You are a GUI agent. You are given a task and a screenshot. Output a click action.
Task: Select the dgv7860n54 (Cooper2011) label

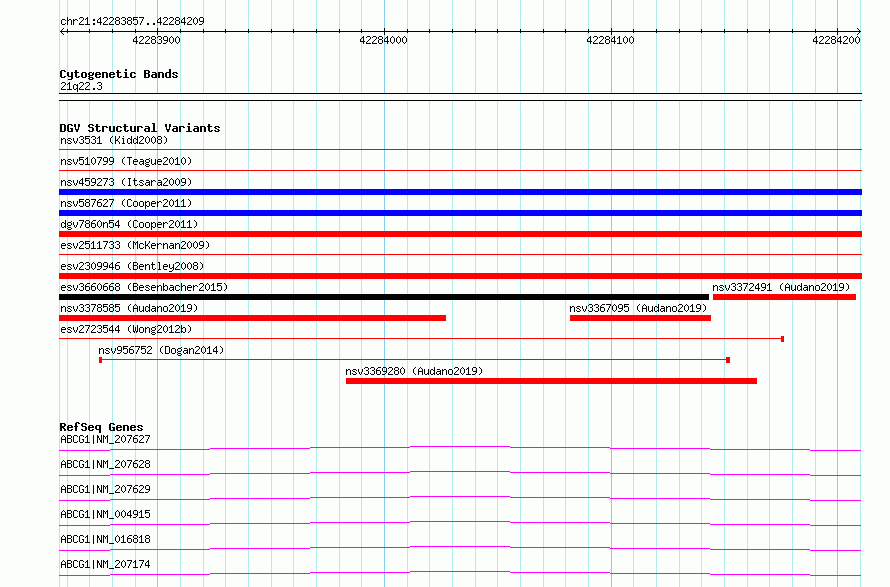tap(129, 224)
